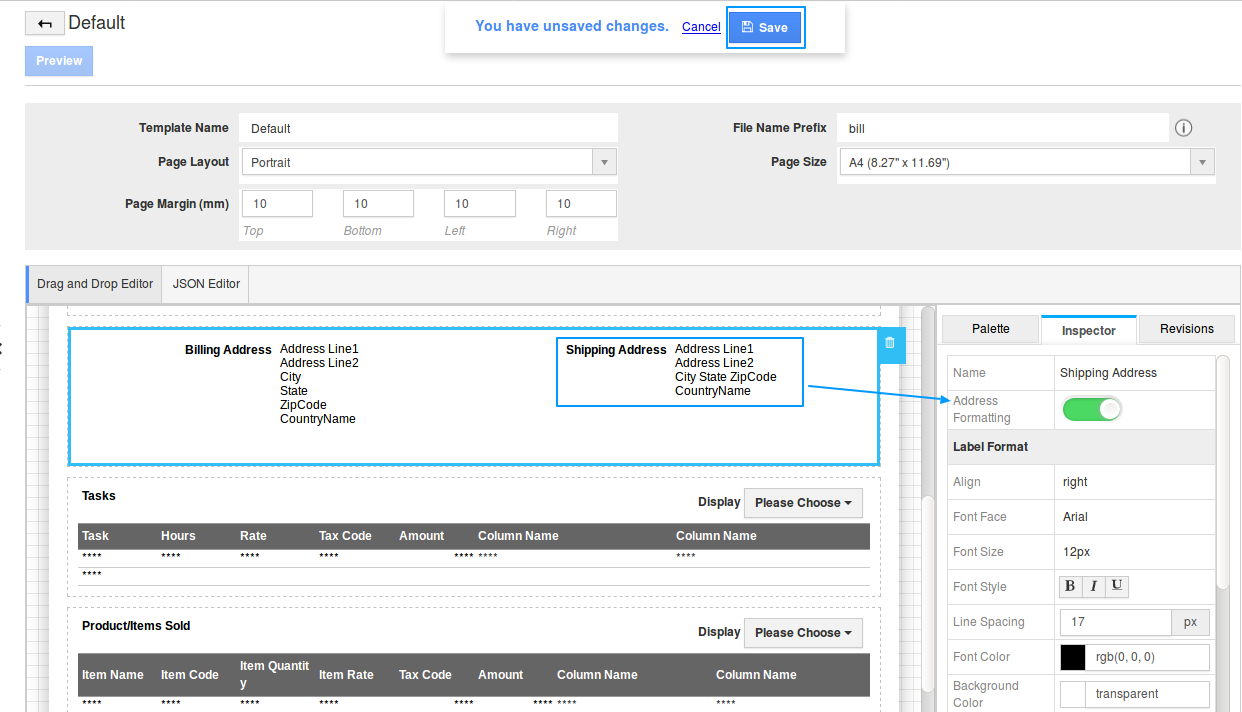The height and width of the screenshot is (712, 1242).
Task: Turn off the Address Formatting switch
Action: tap(1091, 409)
